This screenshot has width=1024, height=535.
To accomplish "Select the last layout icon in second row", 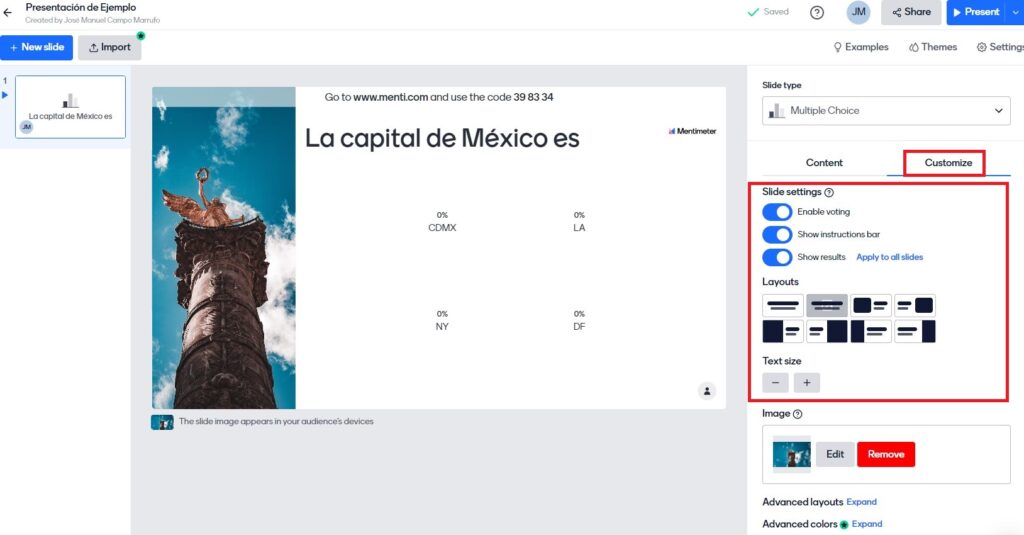I will pos(915,331).
